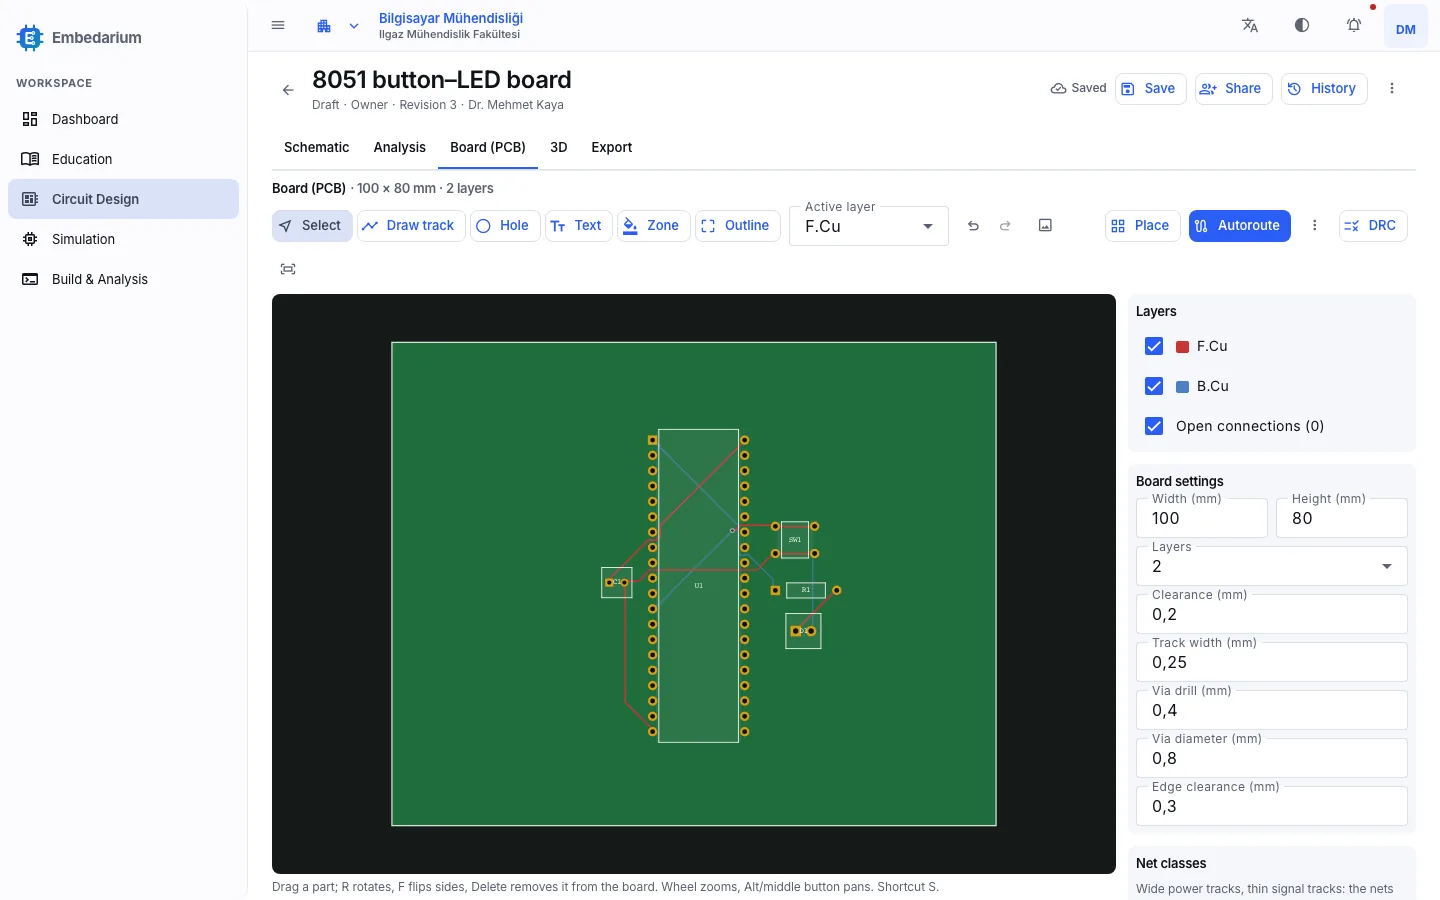Run DRC check
1440x900 pixels.
pyautogui.click(x=1373, y=226)
